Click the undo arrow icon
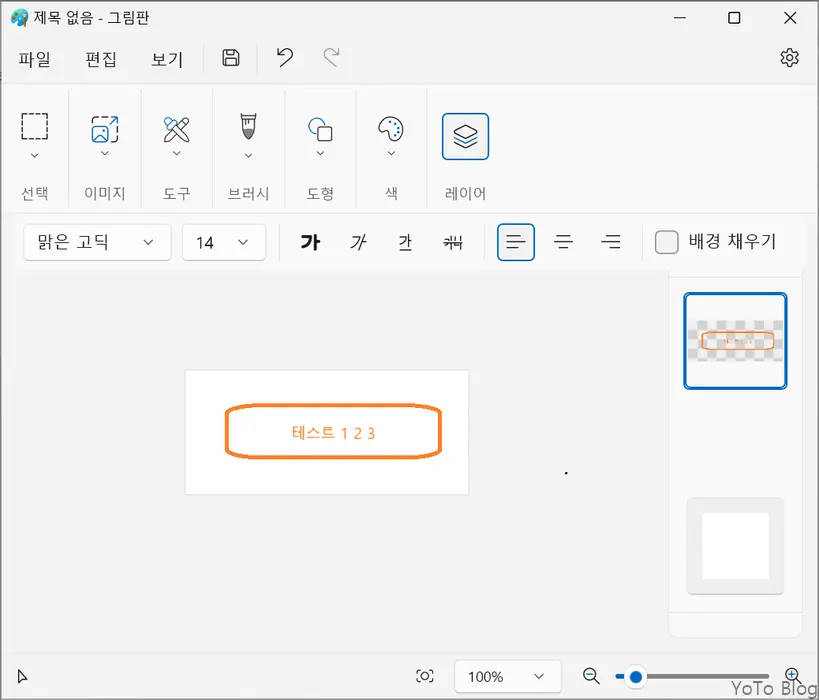The height and width of the screenshot is (700, 819). click(285, 58)
